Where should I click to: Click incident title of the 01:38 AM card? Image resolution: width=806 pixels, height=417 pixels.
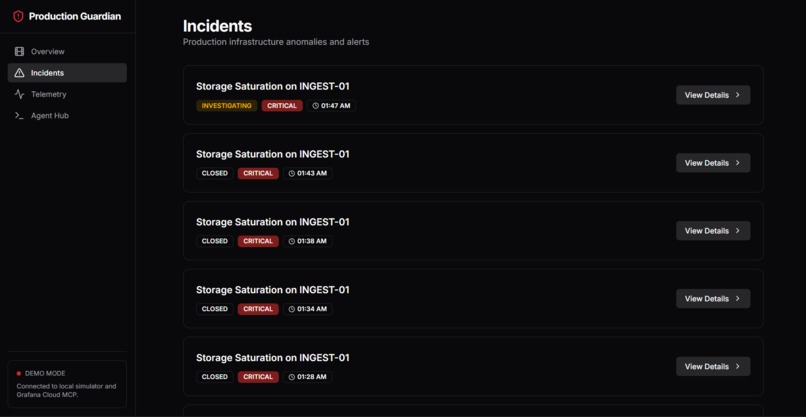click(x=272, y=222)
